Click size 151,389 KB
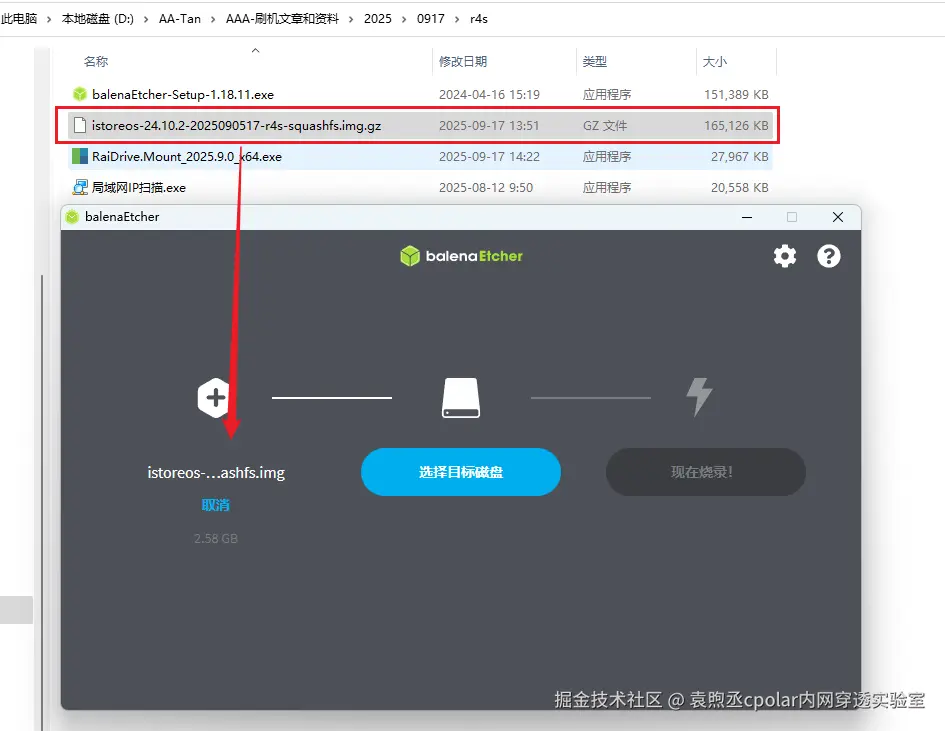Viewport: 945px width, 731px height. click(x=736, y=95)
